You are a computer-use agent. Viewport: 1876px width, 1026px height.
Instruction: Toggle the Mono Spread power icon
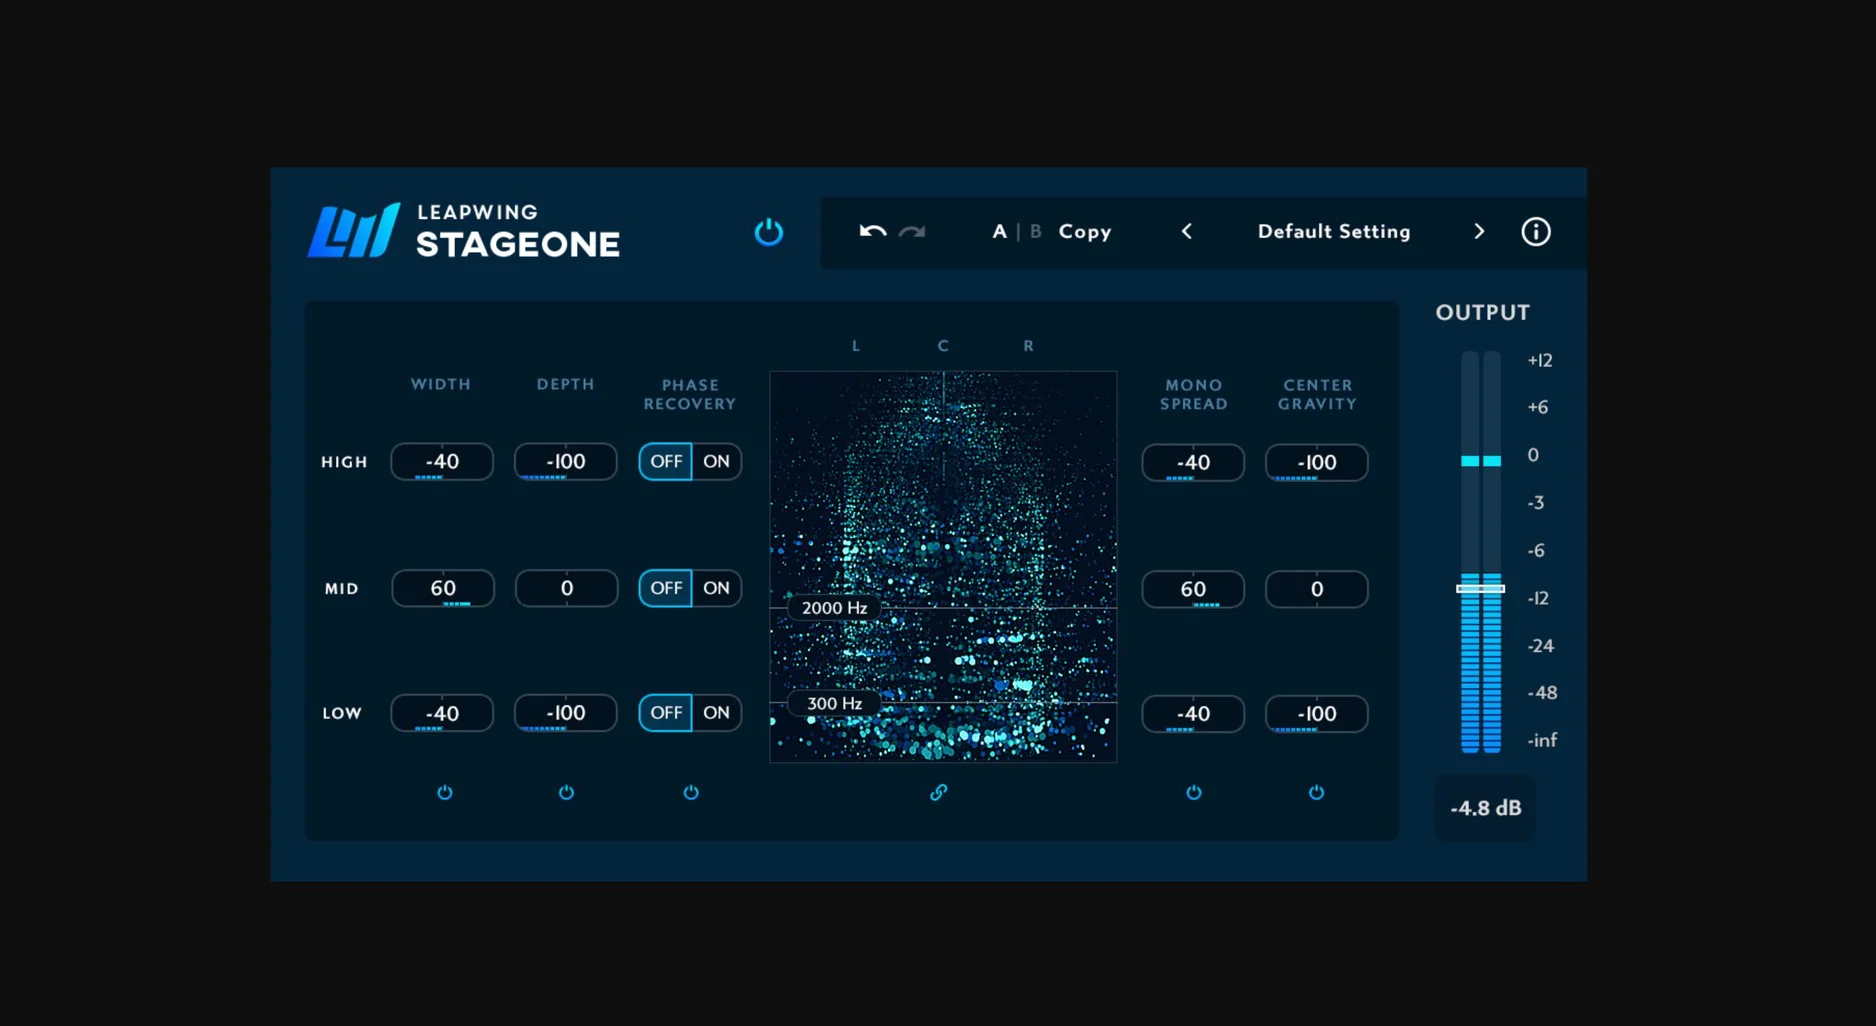[1193, 792]
